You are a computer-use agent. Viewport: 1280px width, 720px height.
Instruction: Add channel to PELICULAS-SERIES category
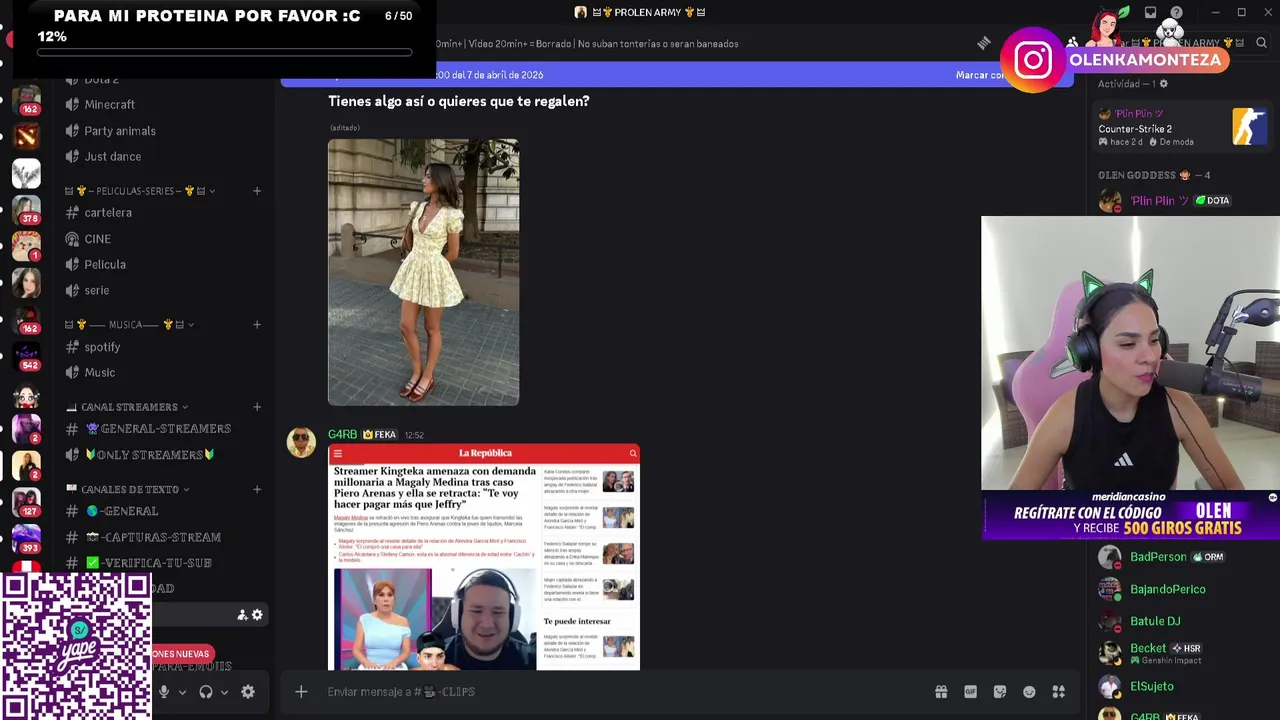[257, 191]
